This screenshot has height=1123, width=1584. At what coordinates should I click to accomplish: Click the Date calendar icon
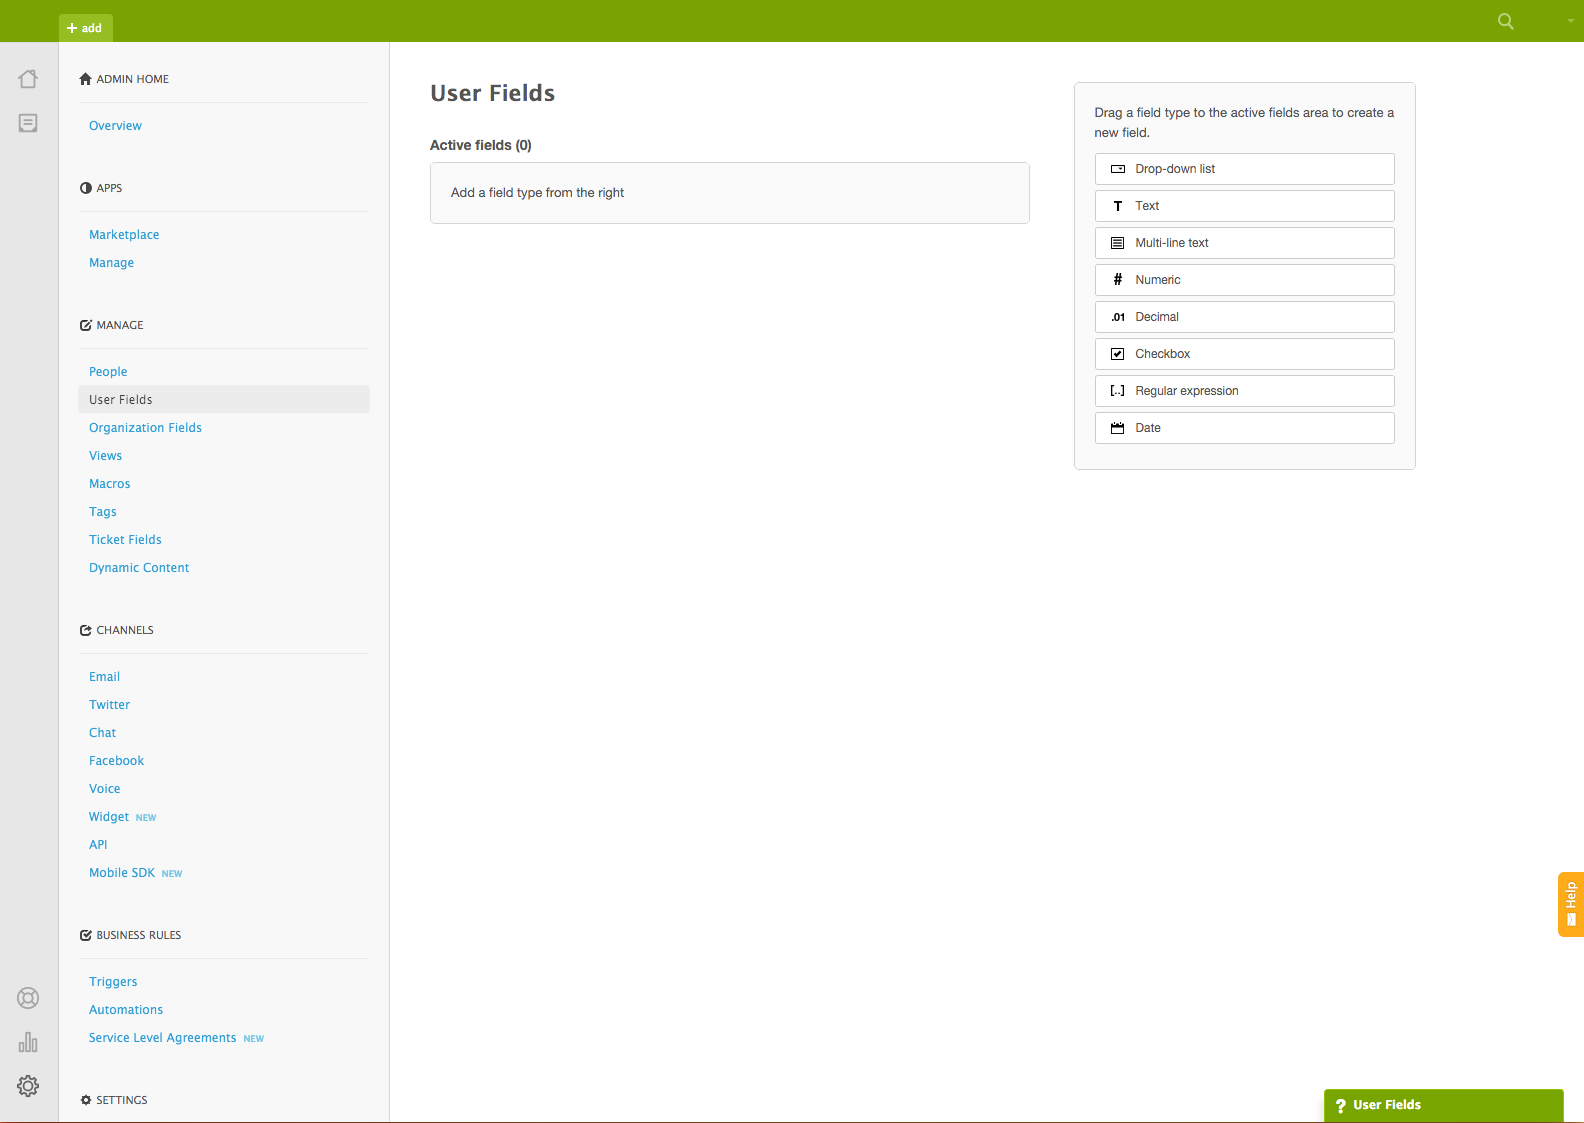point(1118,428)
